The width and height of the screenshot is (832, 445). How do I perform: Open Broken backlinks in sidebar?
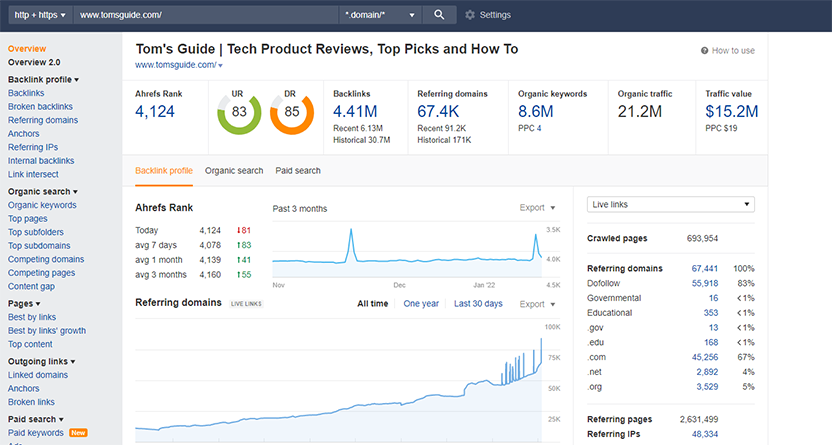pyautogui.click(x=40, y=107)
